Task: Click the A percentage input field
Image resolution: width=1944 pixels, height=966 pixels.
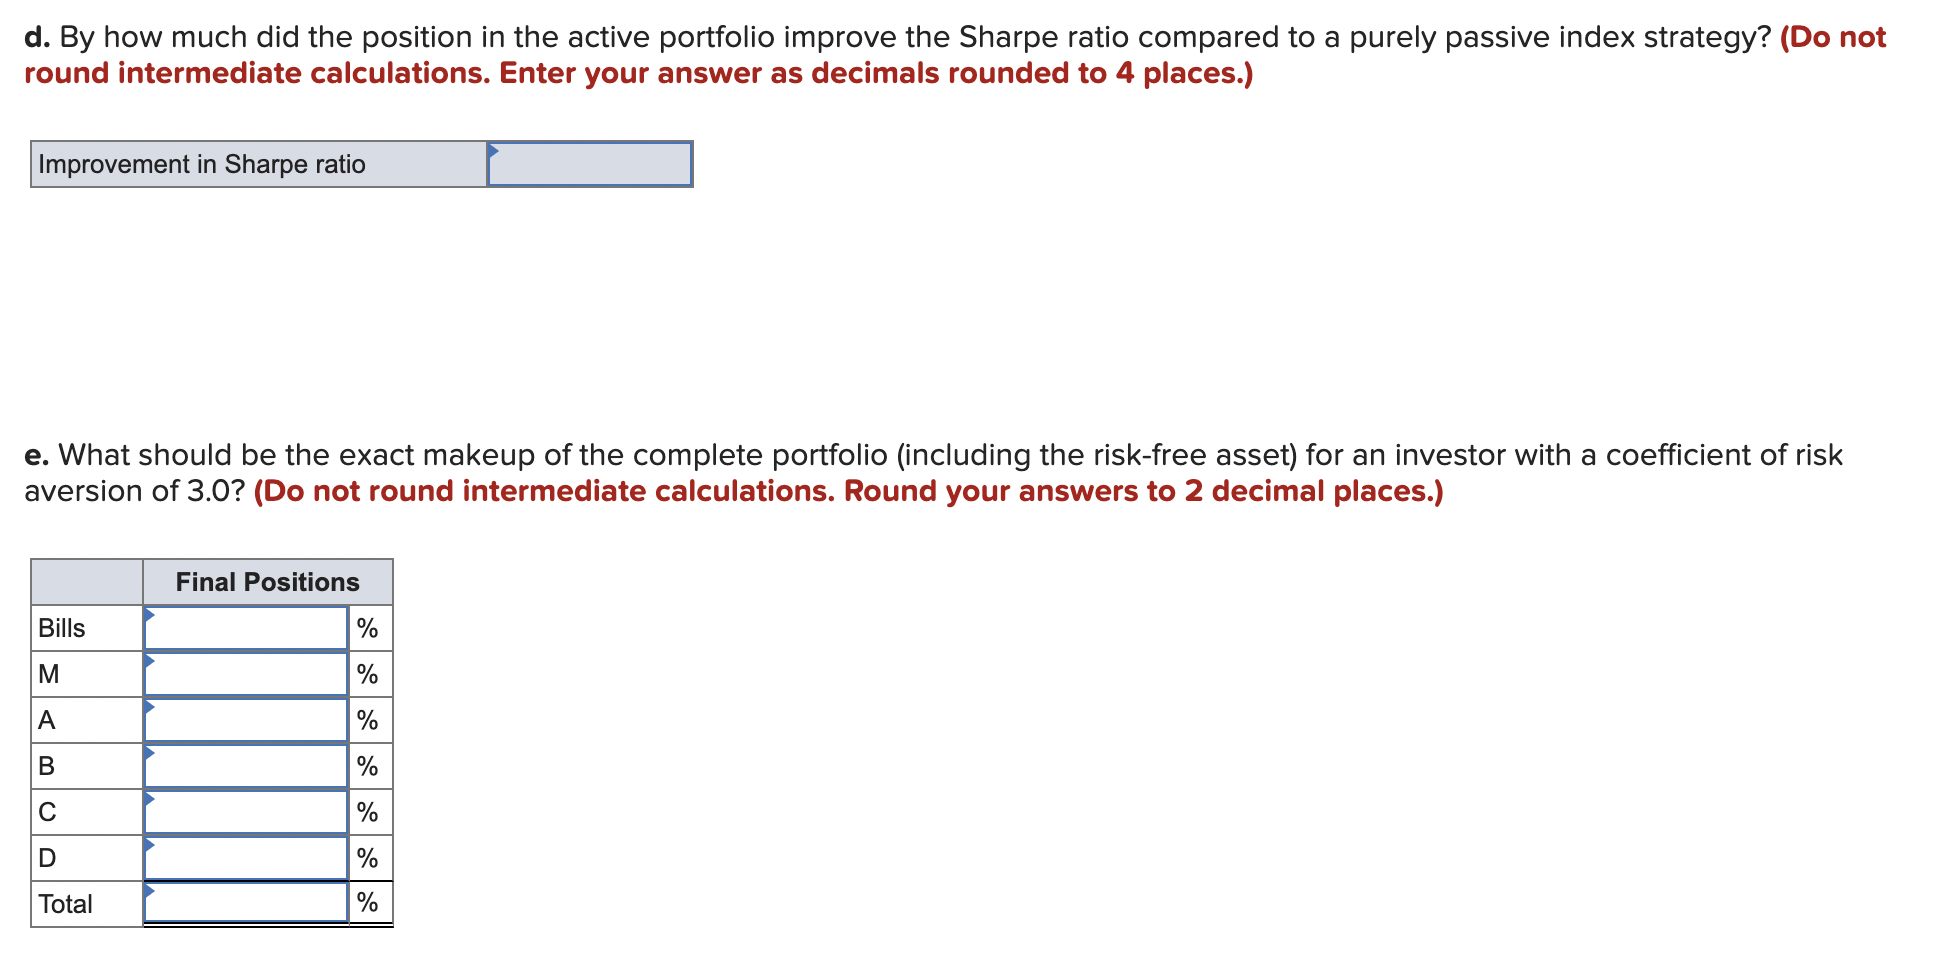Action: point(246,719)
